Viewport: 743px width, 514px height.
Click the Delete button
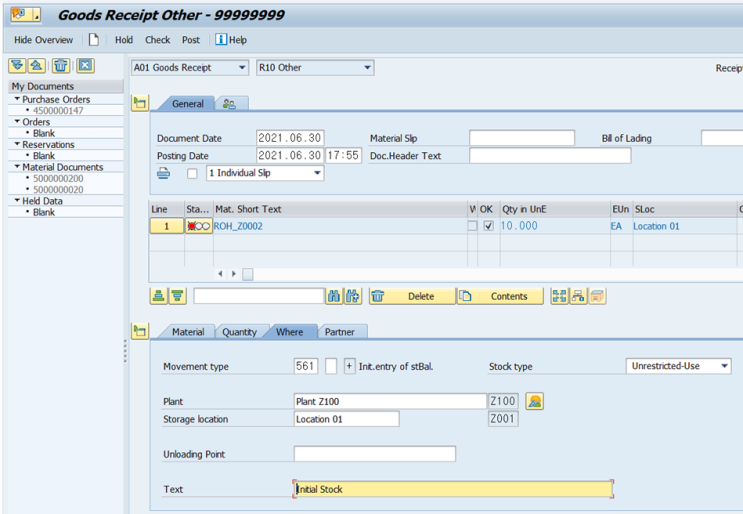coord(413,296)
